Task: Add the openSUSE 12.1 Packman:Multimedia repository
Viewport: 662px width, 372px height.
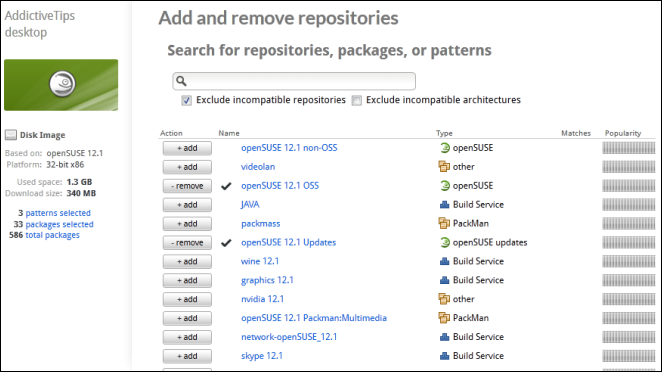Action: tap(187, 318)
